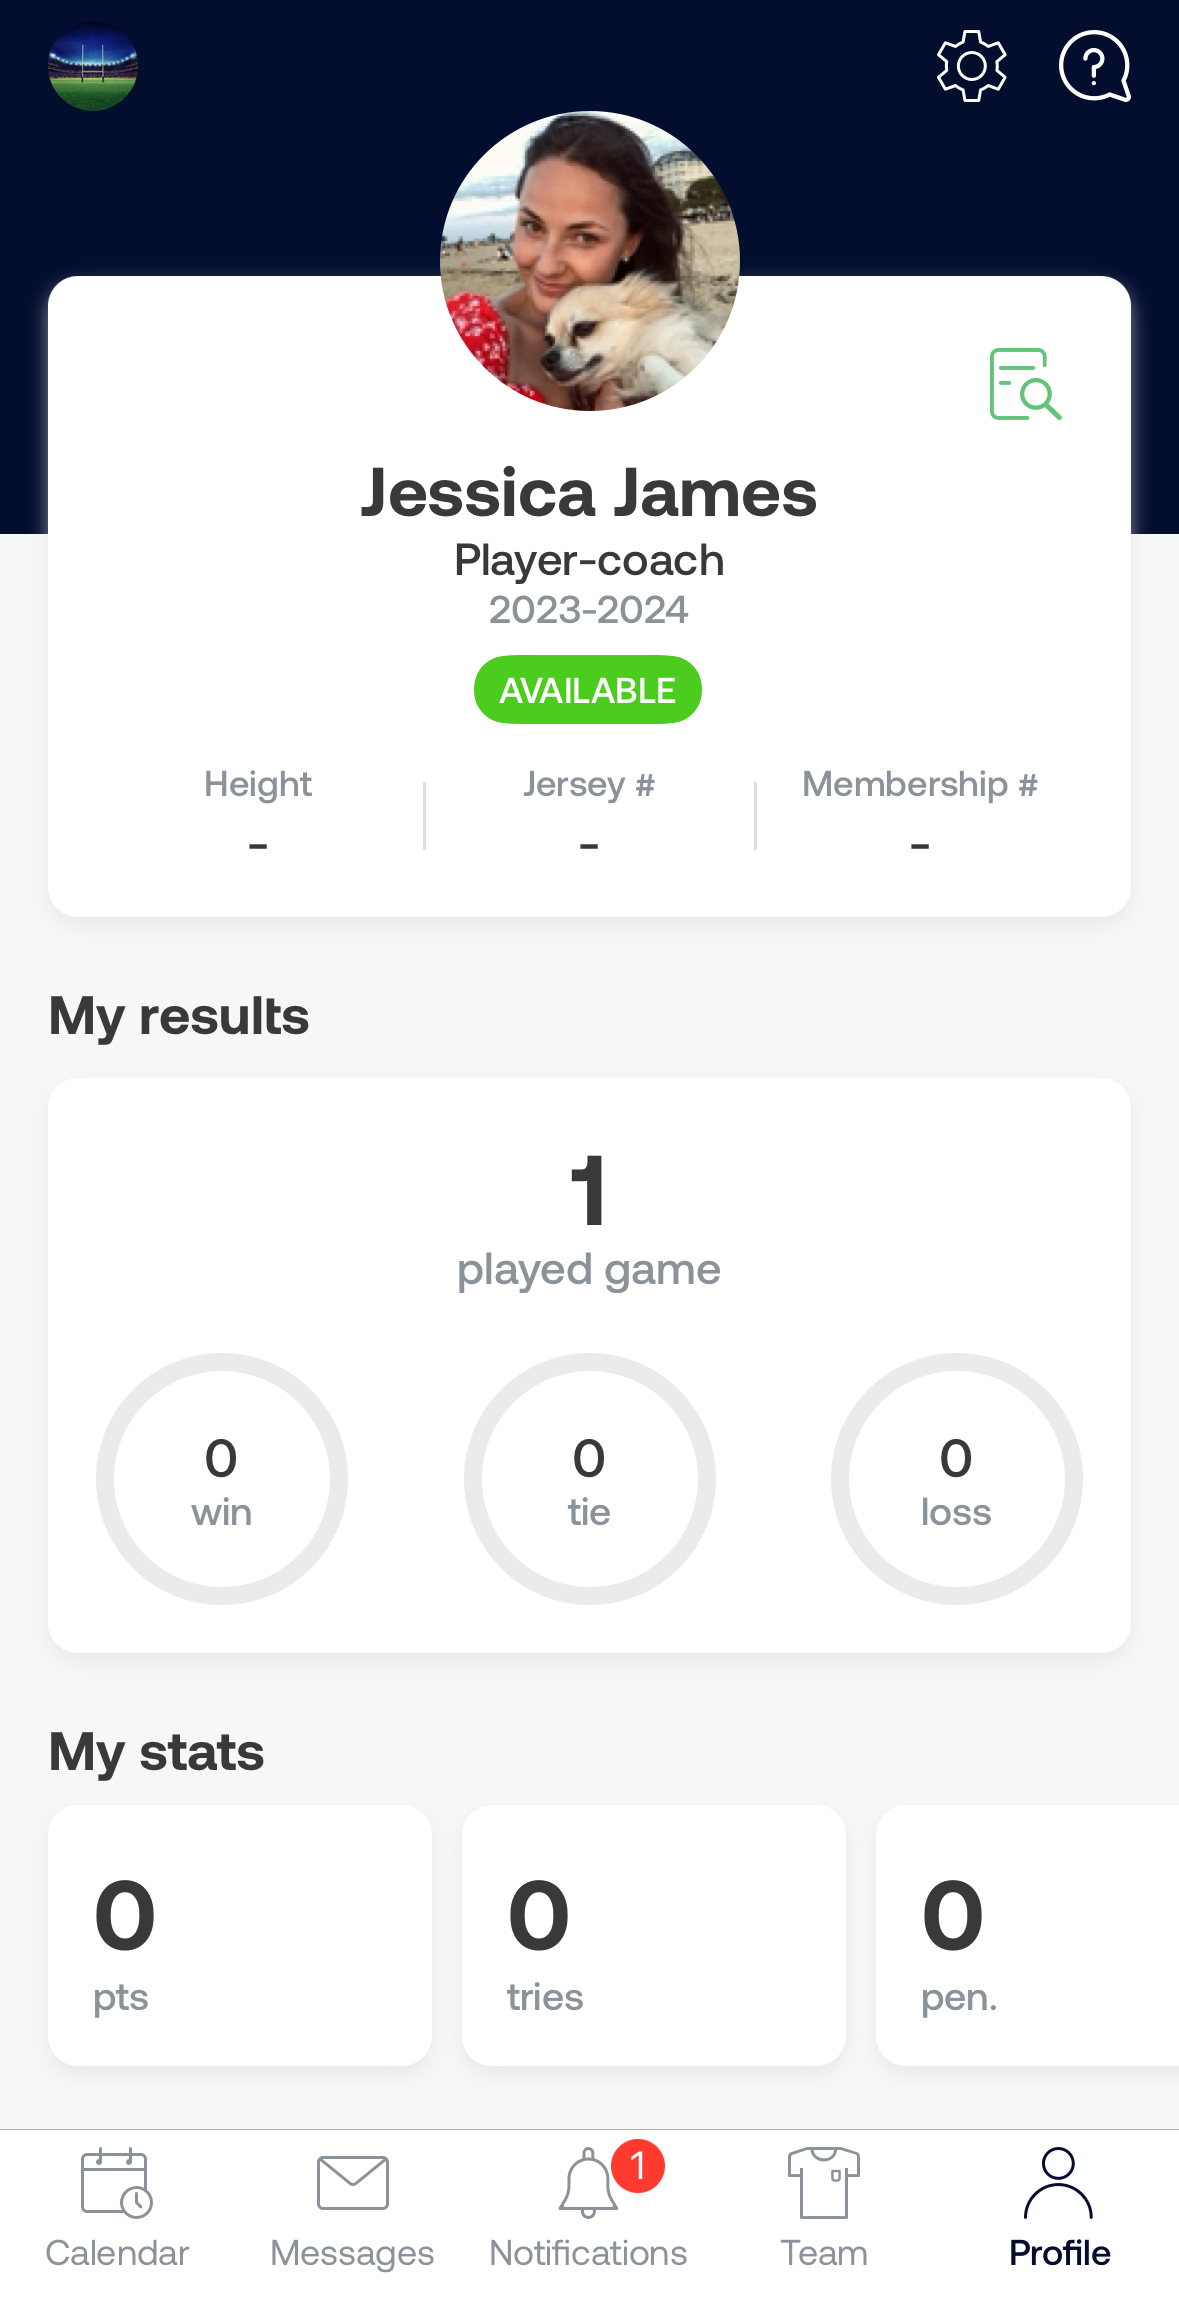Toggle the AVAILABLE status badge
This screenshot has width=1179, height=2313.
coord(588,690)
